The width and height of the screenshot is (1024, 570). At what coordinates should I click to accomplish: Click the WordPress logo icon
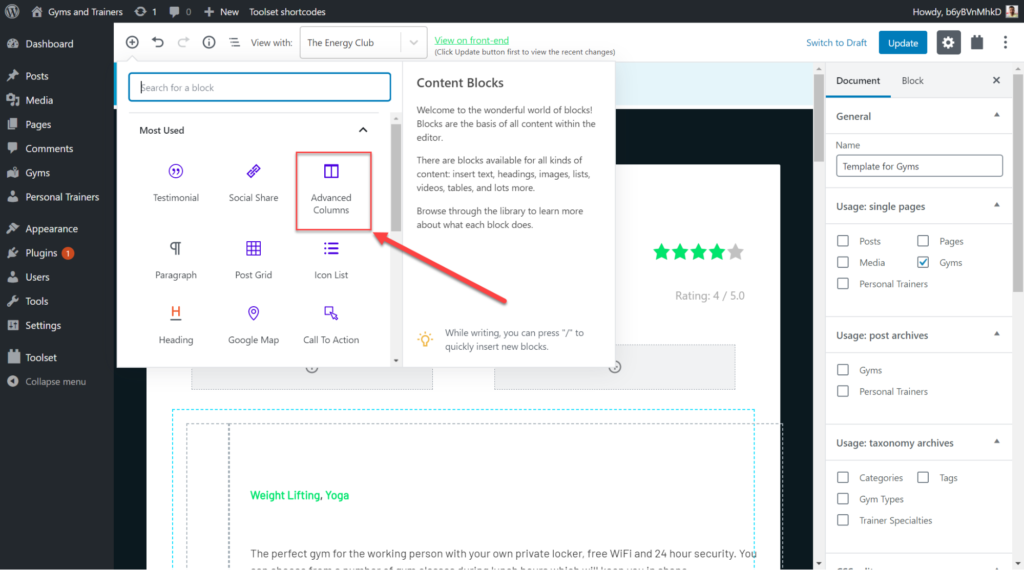coord(12,12)
